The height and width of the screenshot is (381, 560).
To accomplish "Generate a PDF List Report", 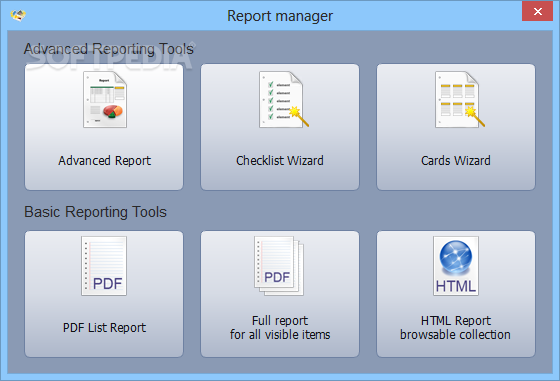I will coord(104,294).
